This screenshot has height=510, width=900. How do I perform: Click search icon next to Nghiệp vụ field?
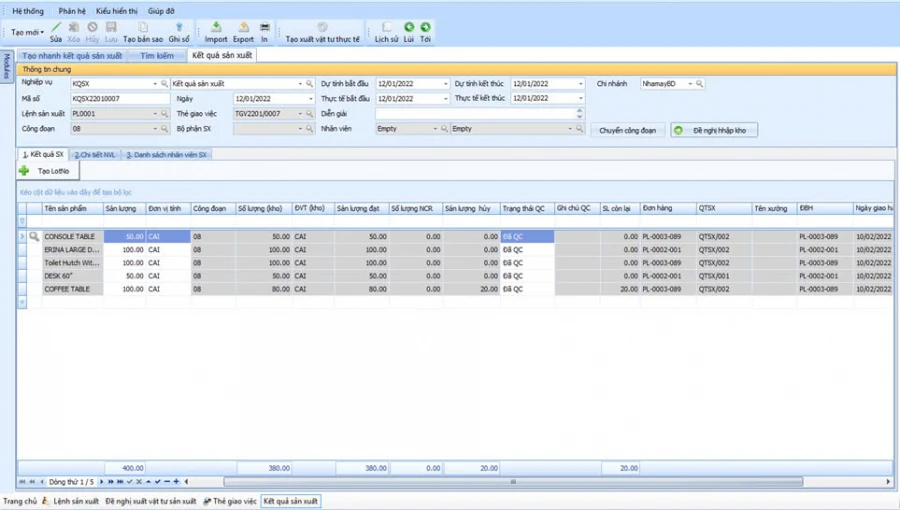coord(164,84)
